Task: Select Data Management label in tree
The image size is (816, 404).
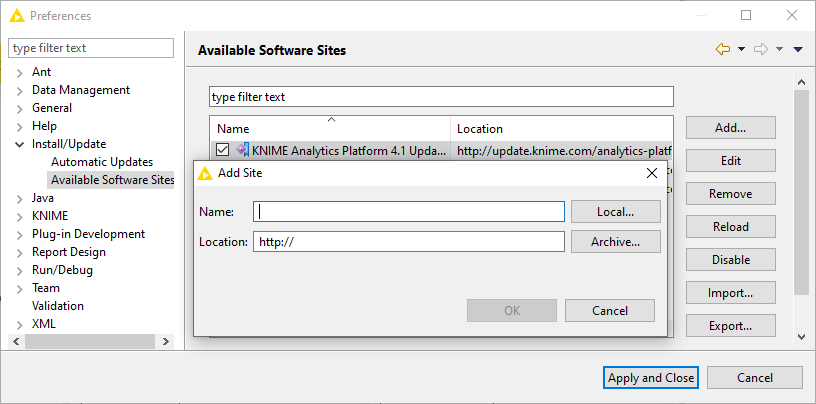Action: point(81,90)
